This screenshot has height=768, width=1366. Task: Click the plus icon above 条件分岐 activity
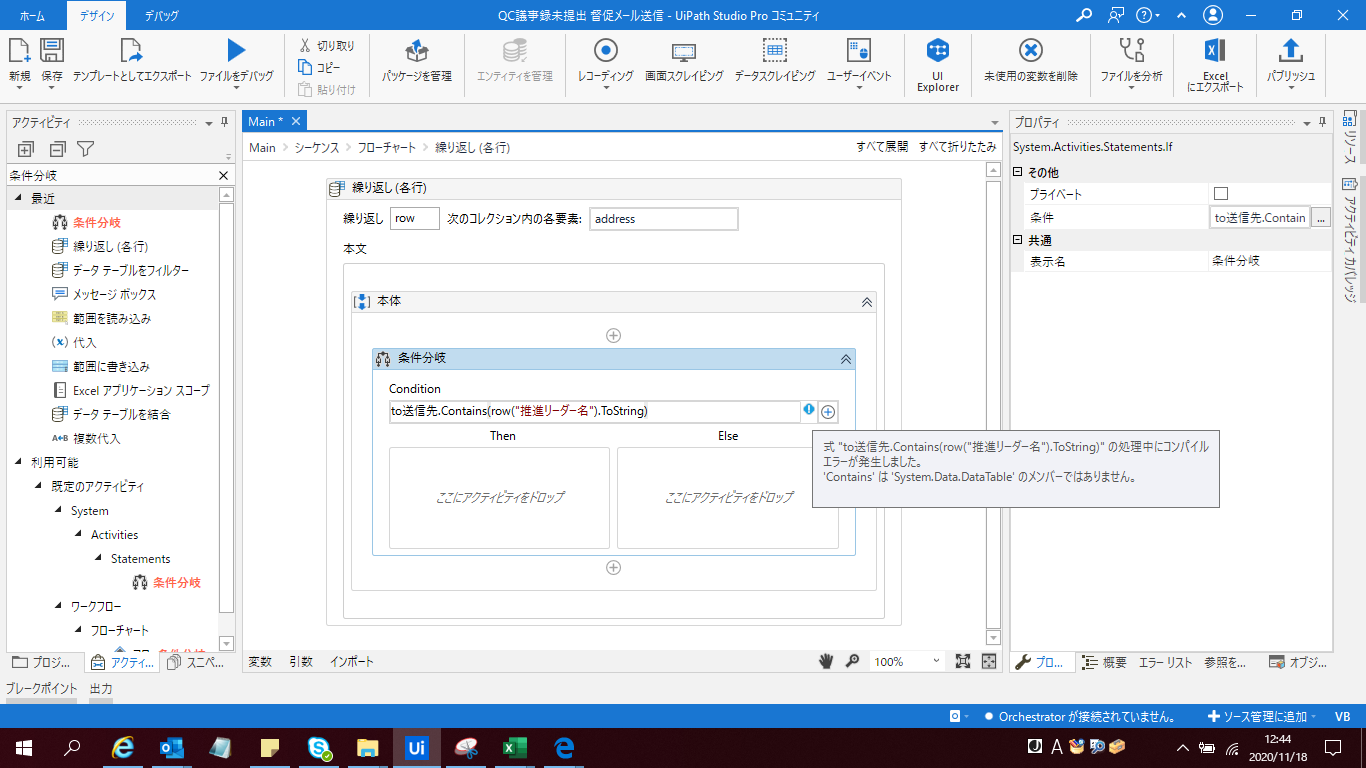point(614,336)
